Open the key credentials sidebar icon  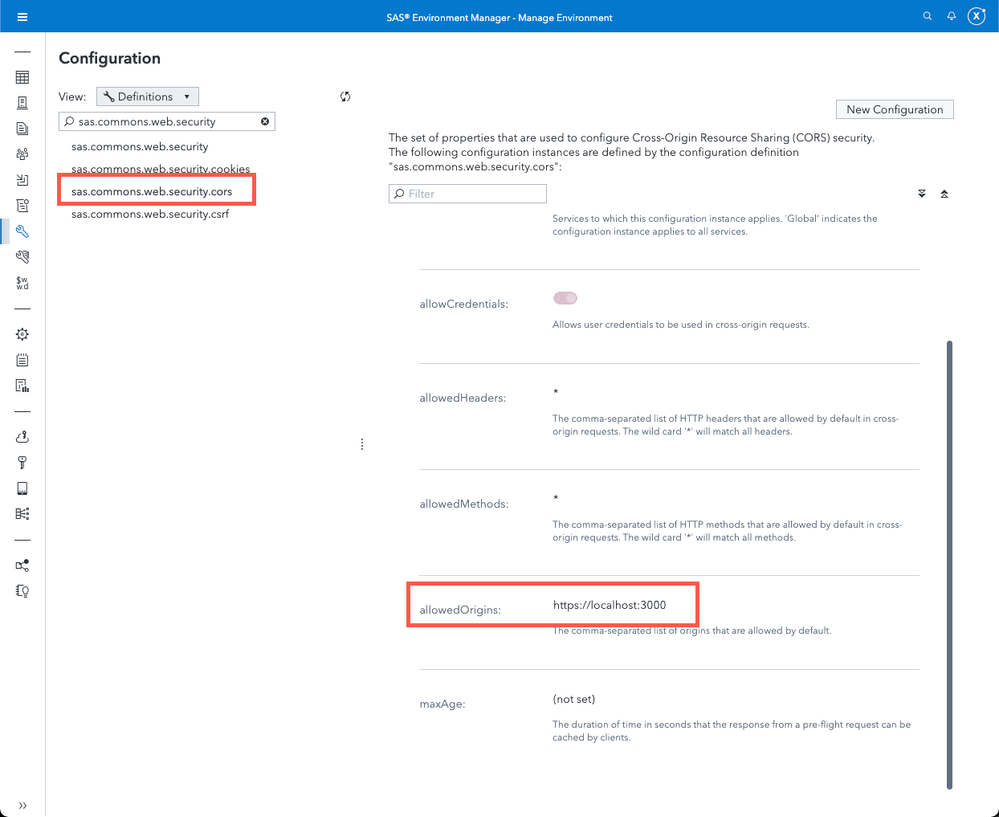click(22, 463)
